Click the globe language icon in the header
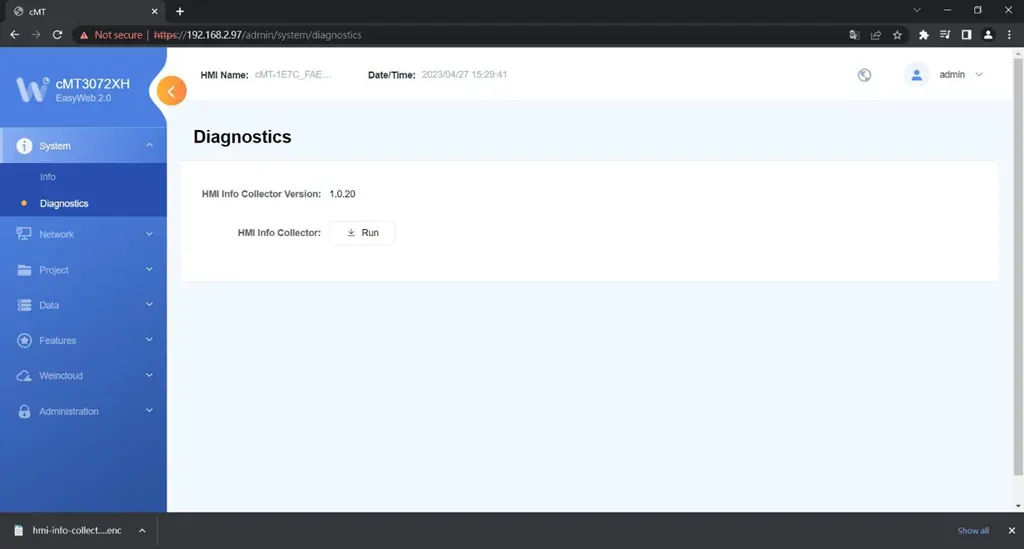This screenshot has width=1024, height=549. tap(864, 75)
